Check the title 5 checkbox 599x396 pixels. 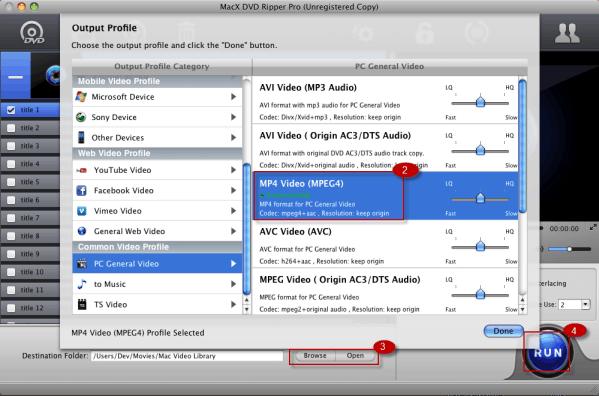[11, 182]
